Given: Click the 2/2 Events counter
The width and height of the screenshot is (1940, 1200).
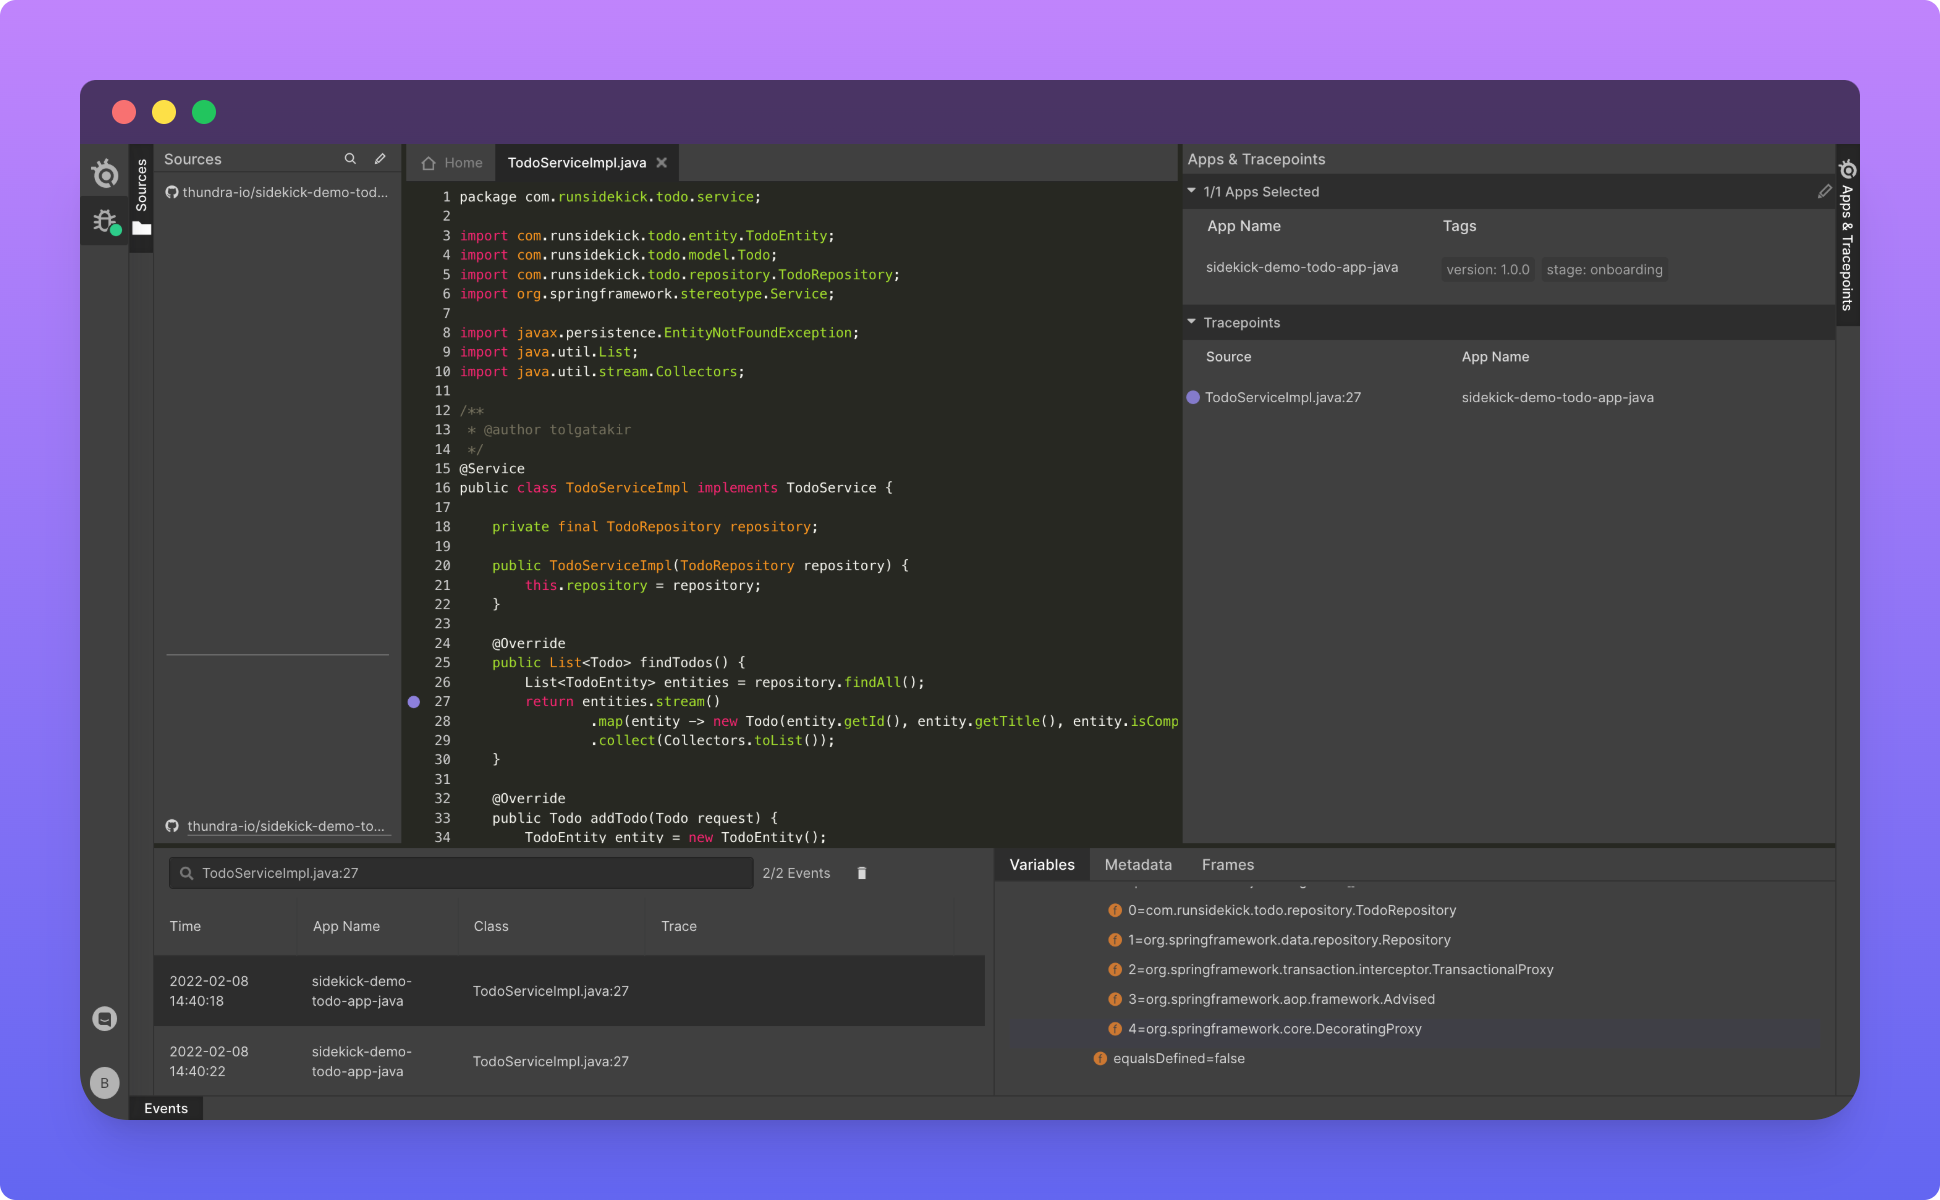Looking at the screenshot, I should click(x=796, y=873).
